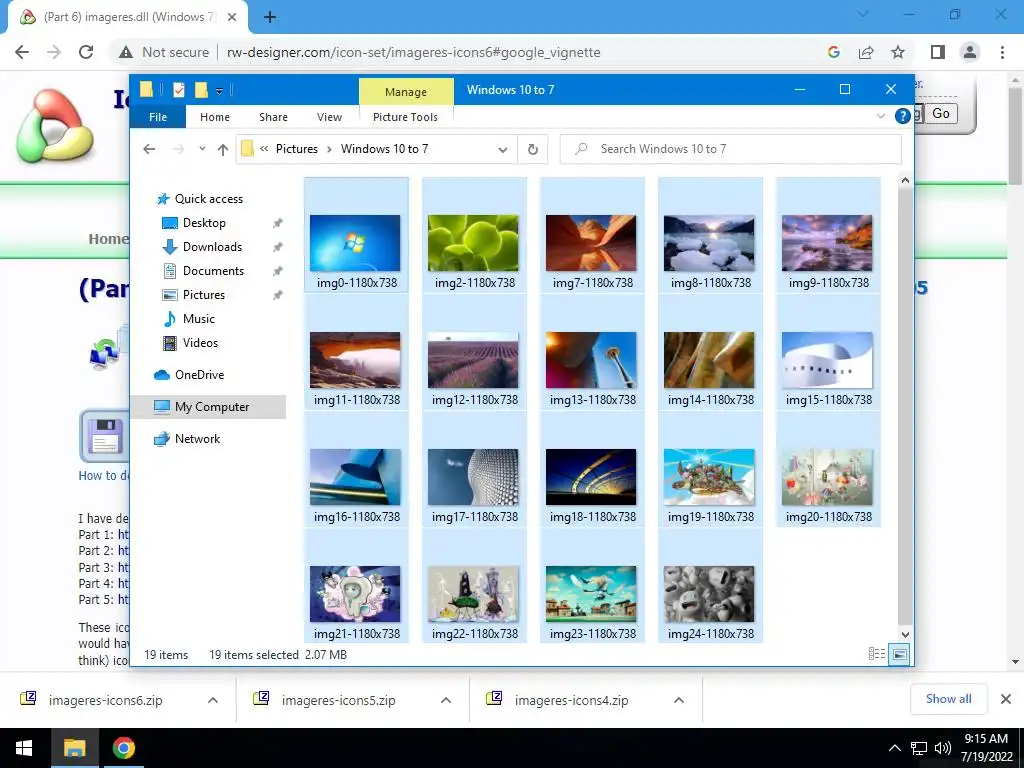The height and width of the screenshot is (768, 1024).
Task: Click the Explorer scrollbar up arrow
Action: coord(905,180)
